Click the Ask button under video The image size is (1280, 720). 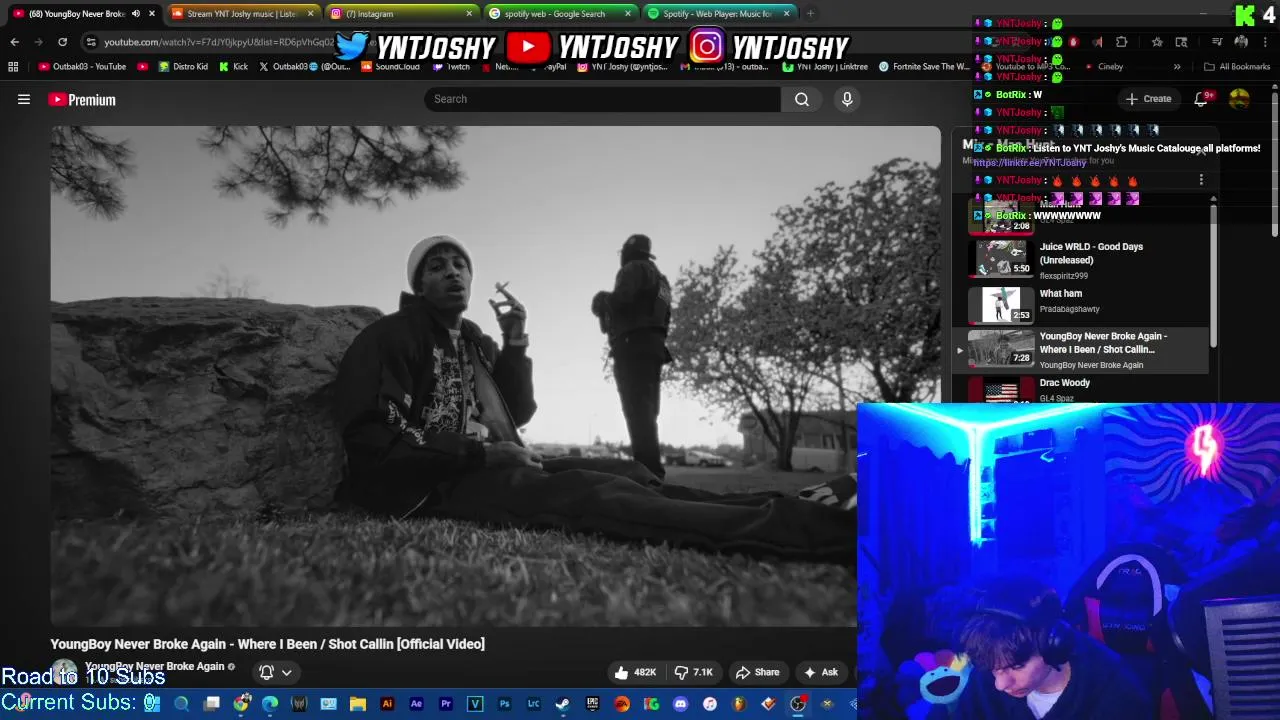(x=821, y=672)
